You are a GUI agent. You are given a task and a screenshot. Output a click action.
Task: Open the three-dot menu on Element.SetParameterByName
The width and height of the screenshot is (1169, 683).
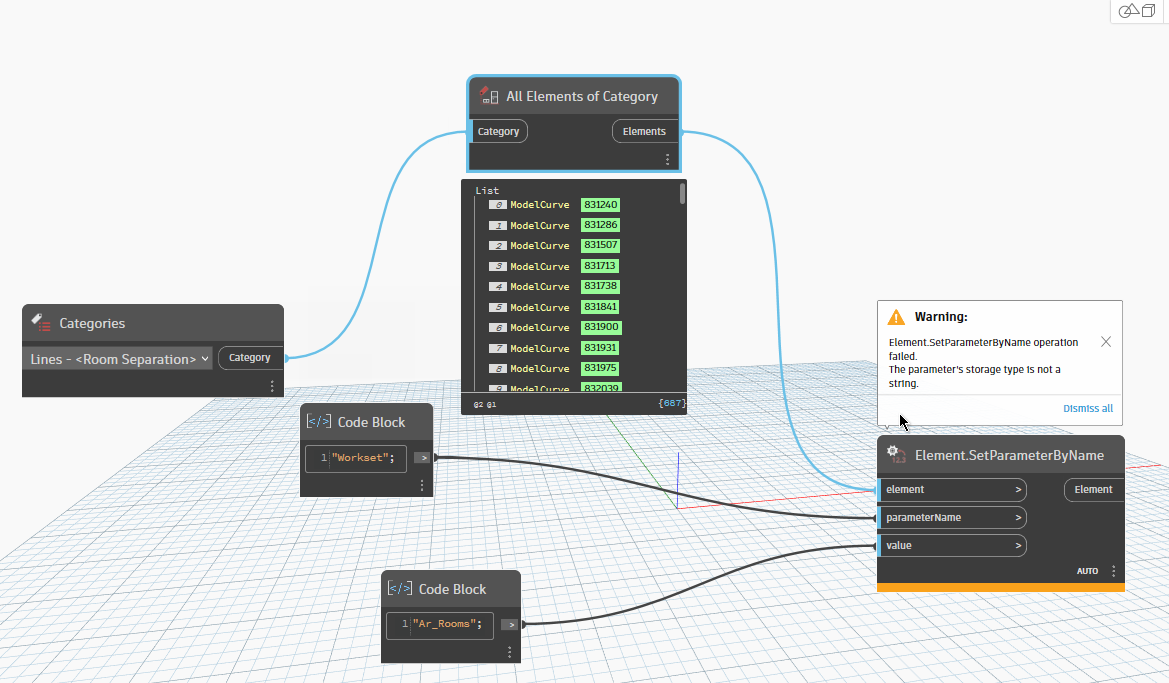click(x=1113, y=570)
